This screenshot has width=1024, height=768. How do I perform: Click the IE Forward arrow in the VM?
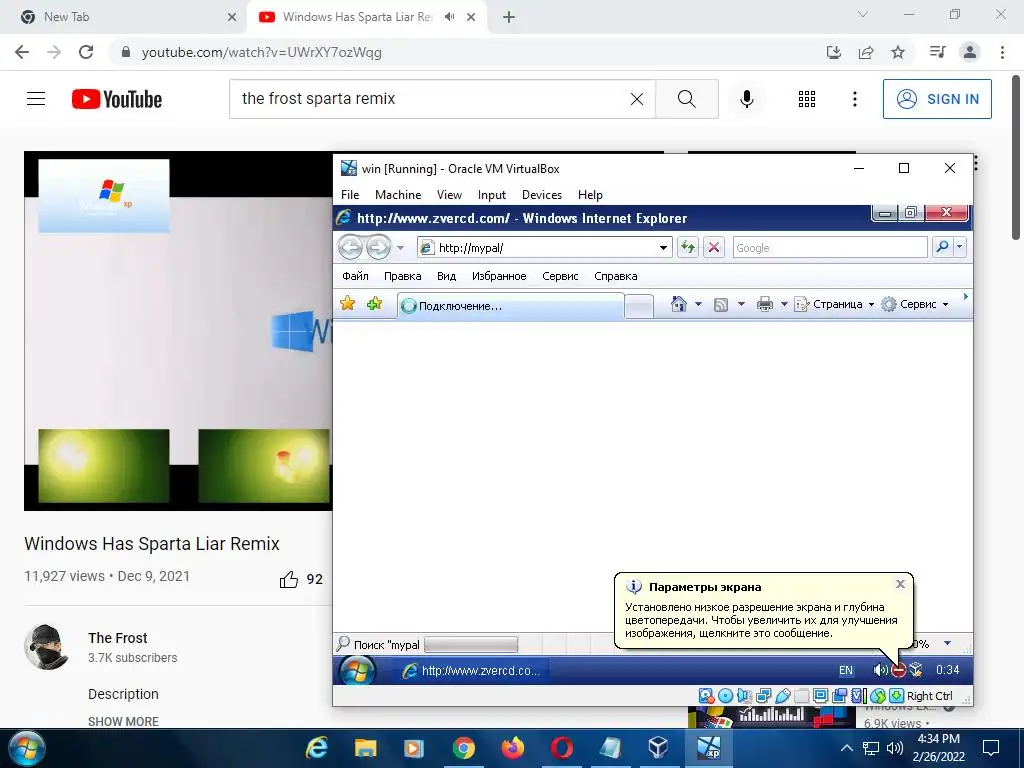click(378, 248)
